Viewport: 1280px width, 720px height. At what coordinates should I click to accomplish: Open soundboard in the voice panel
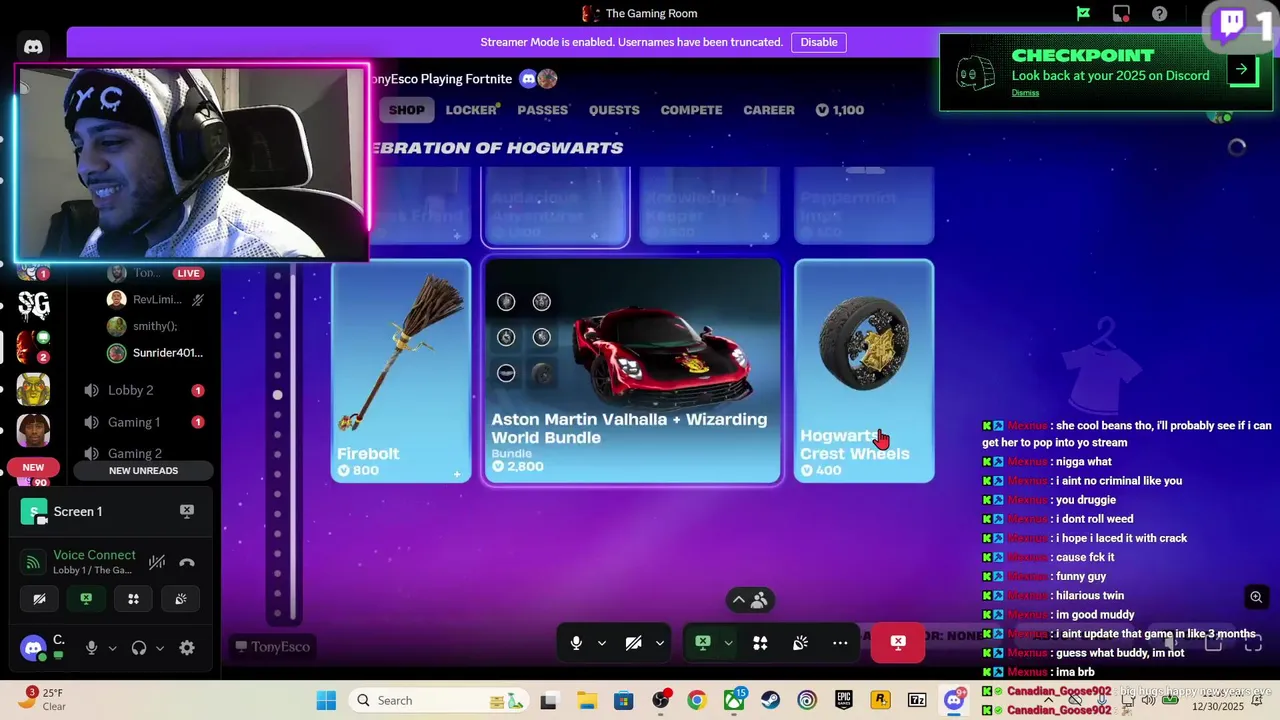point(180,599)
